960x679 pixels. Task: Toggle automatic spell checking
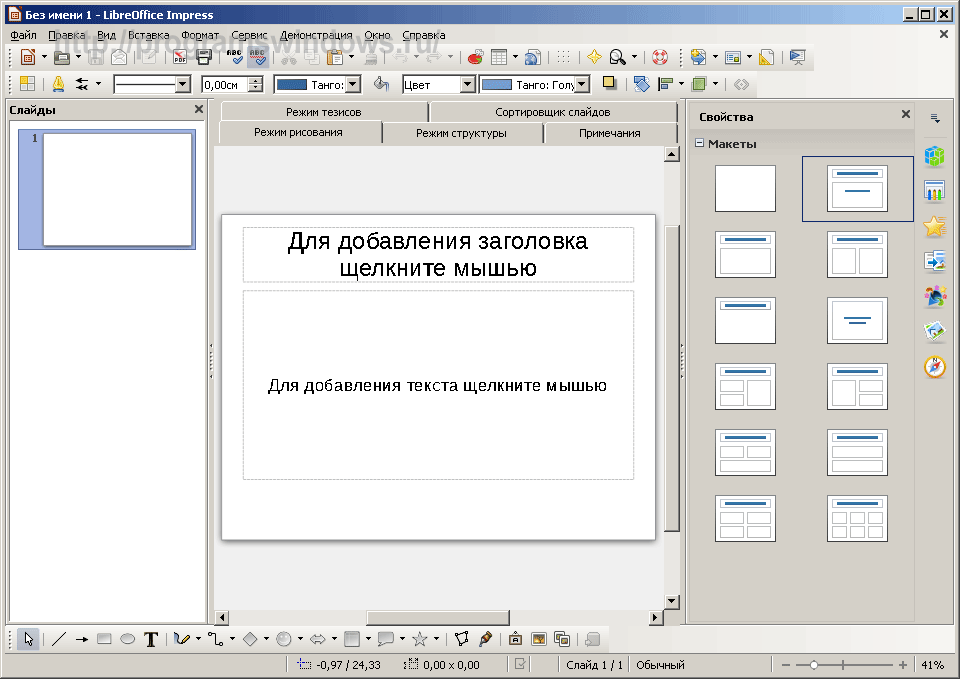[x=258, y=57]
